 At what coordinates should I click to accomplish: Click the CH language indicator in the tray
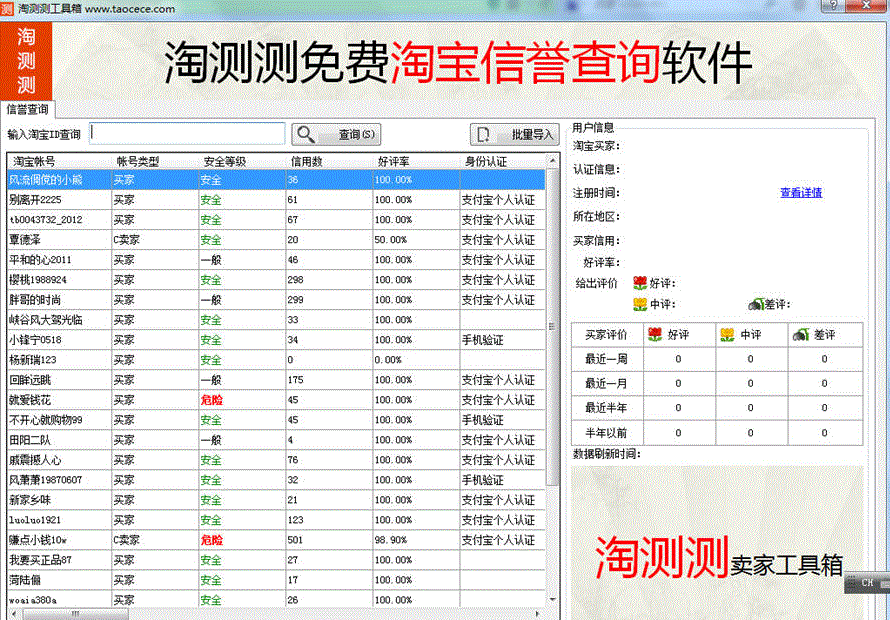867,582
